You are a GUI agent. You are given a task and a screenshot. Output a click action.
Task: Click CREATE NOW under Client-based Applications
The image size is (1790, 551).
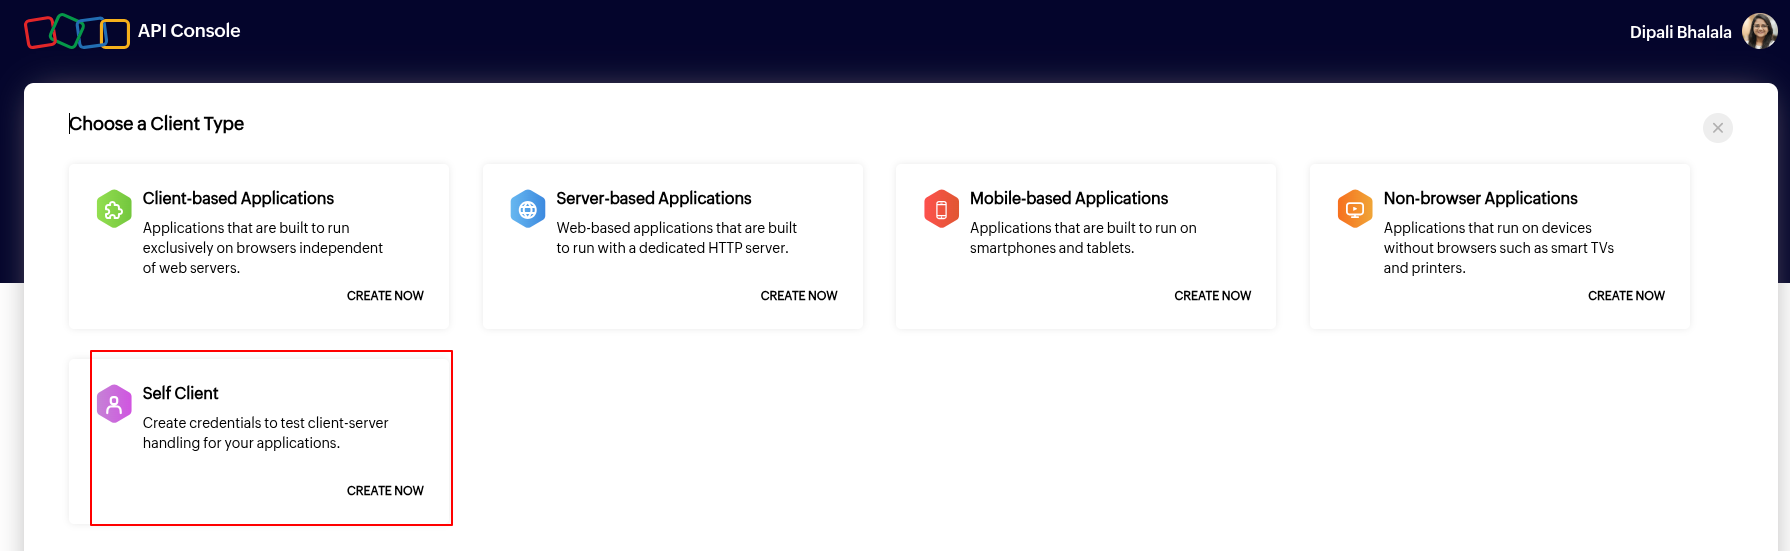[x=385, y=296]
